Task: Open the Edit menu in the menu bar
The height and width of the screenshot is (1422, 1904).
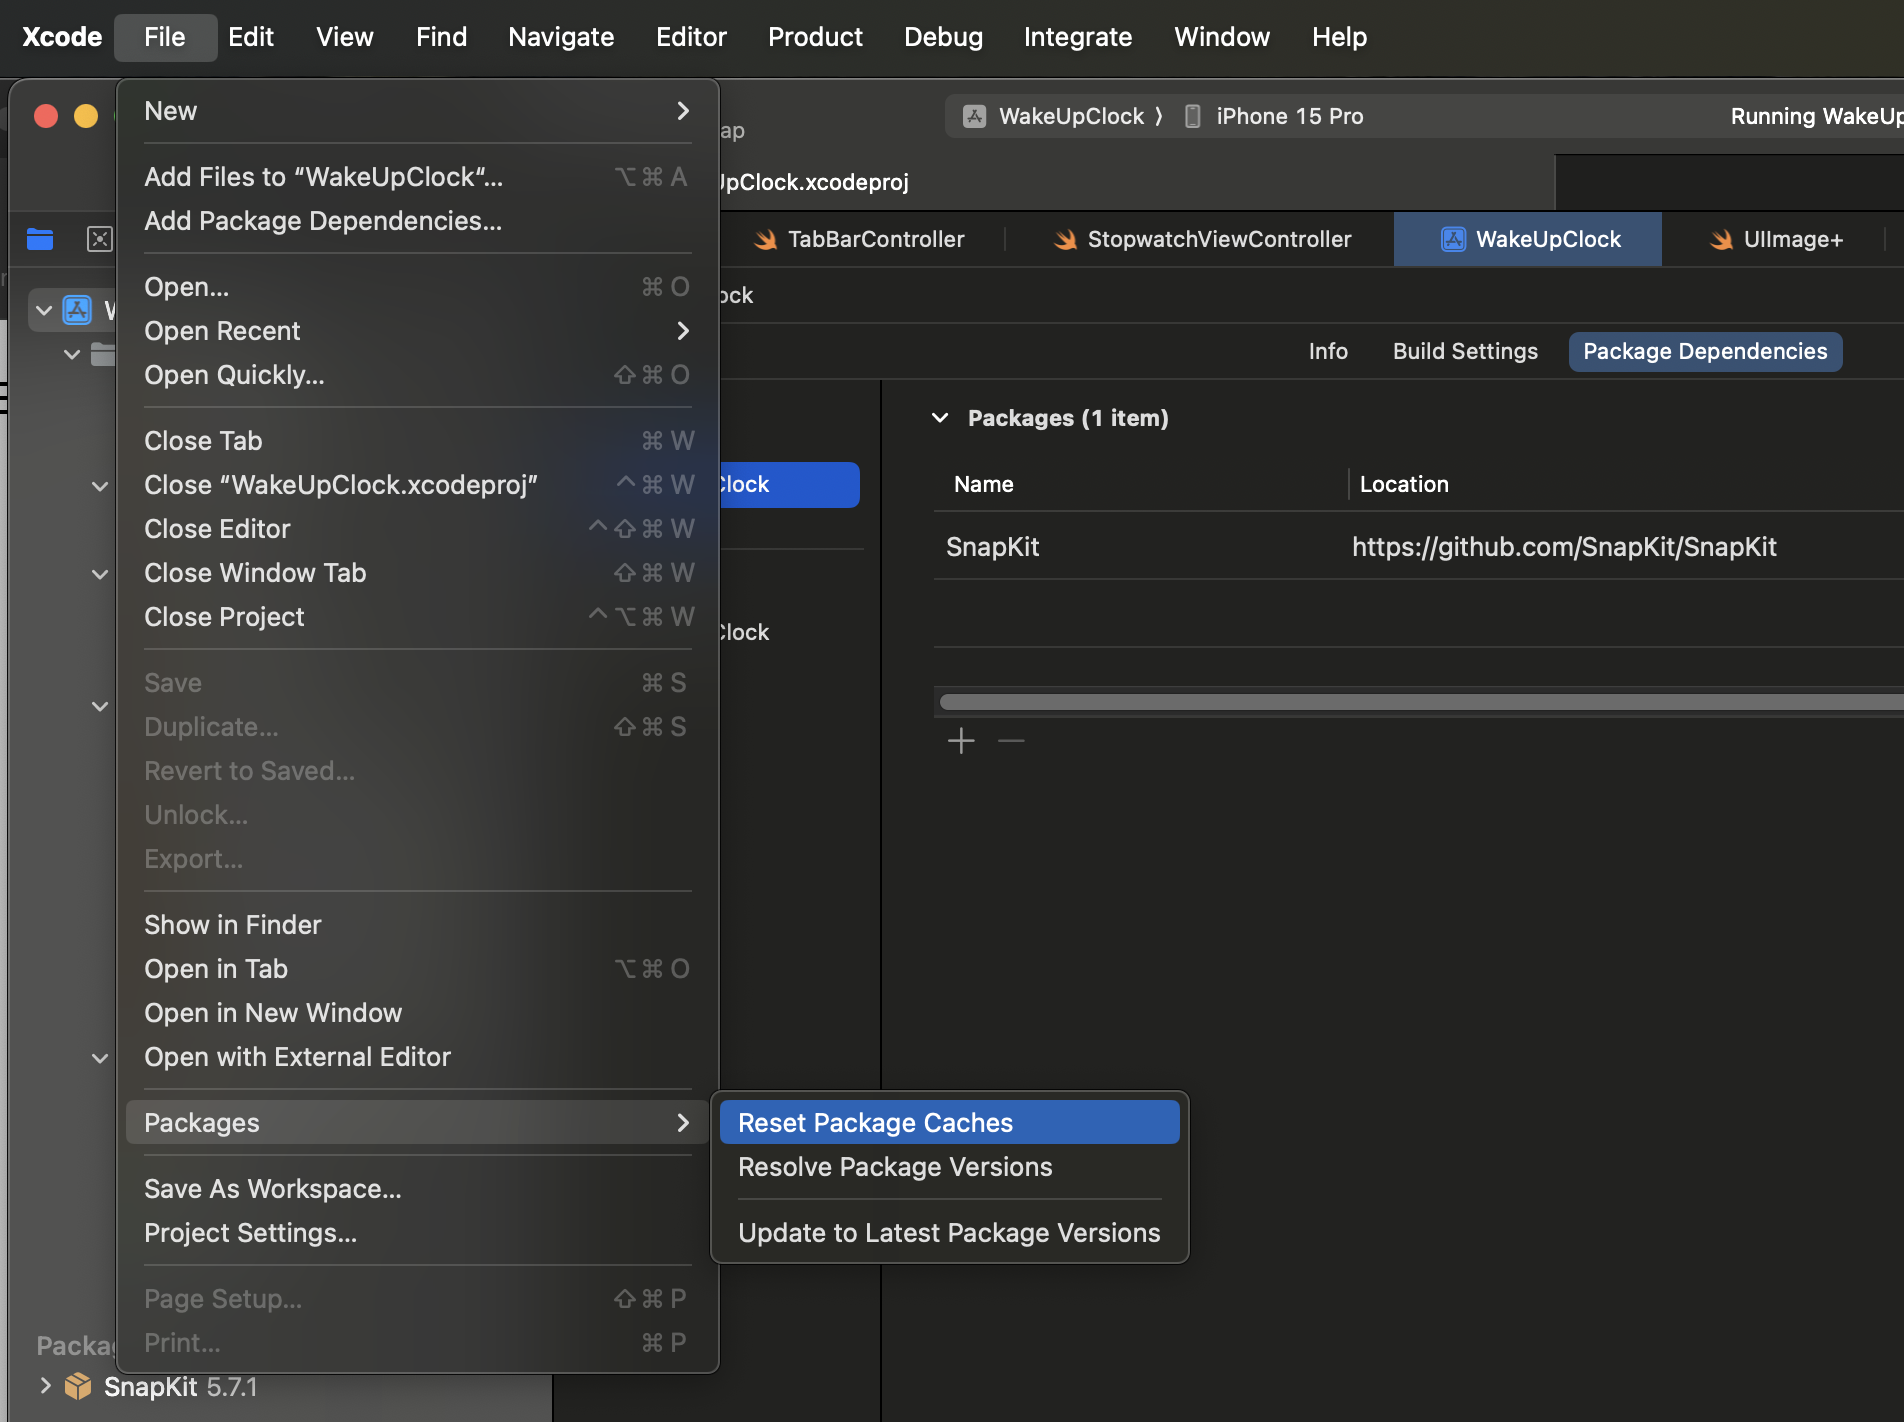Action: [x=251, y=37]
